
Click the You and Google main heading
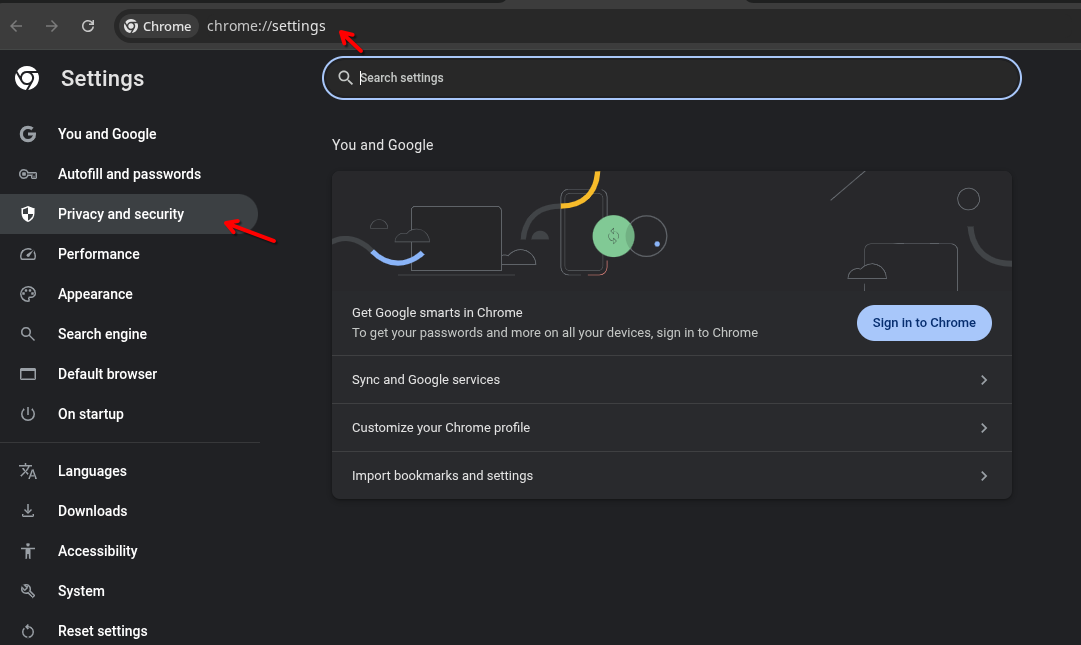coord(383,145)
